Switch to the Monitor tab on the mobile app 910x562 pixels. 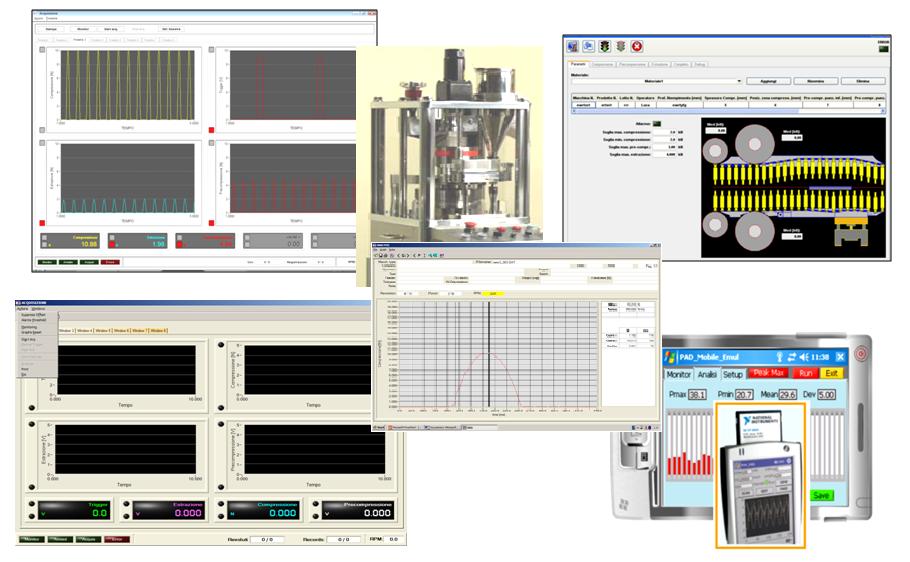678,374
